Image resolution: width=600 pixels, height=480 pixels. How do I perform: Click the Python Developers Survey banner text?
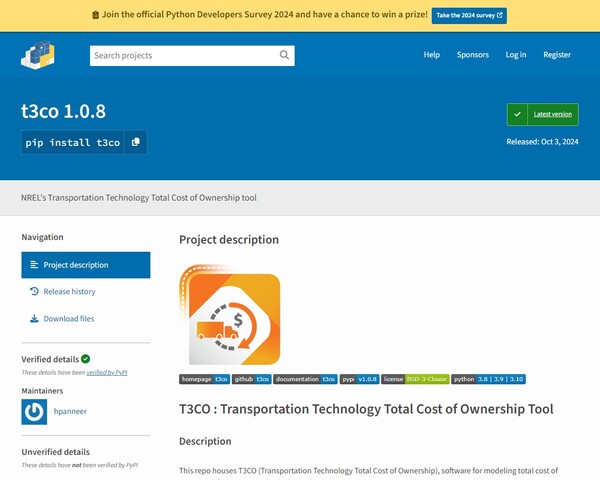tap(264, 15)
